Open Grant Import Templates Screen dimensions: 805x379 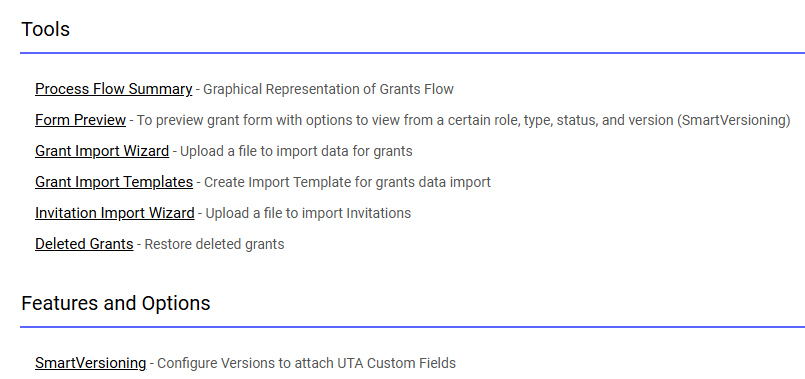[114, 182]
